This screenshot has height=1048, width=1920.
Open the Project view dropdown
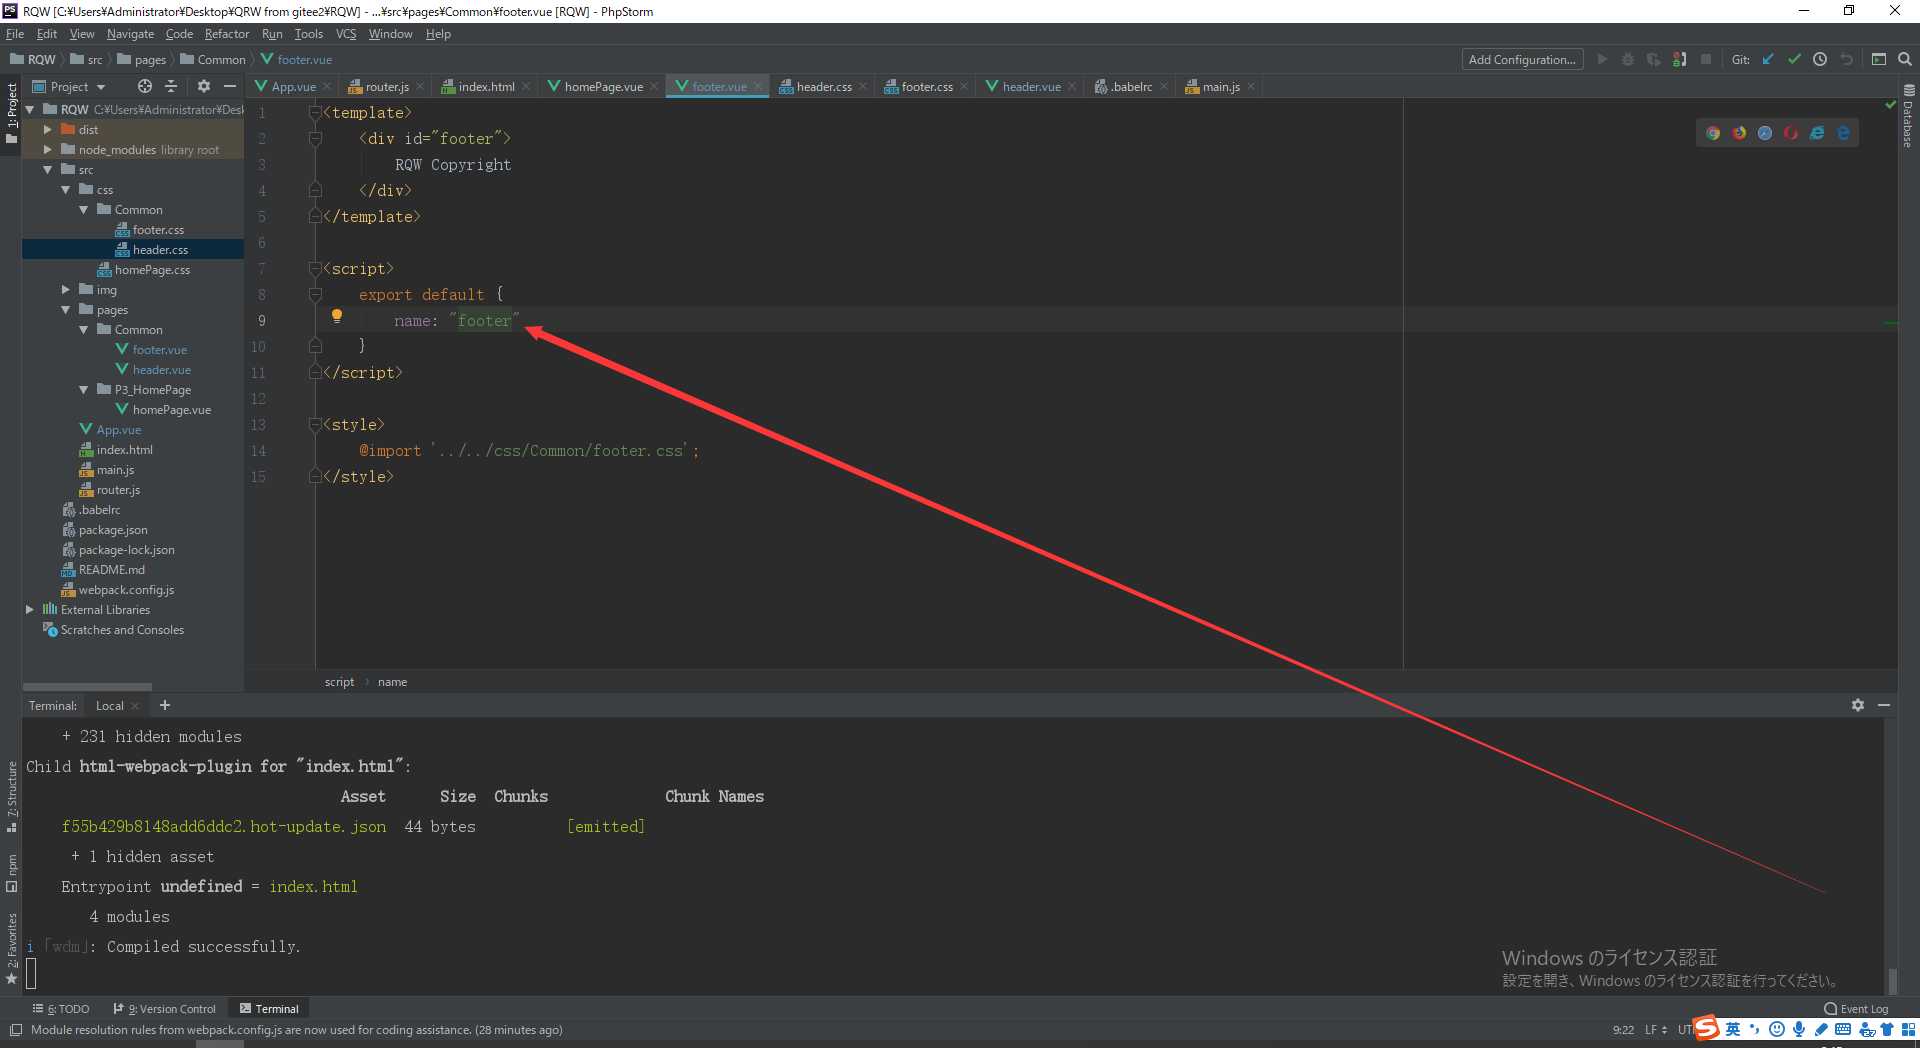(69, 87)
